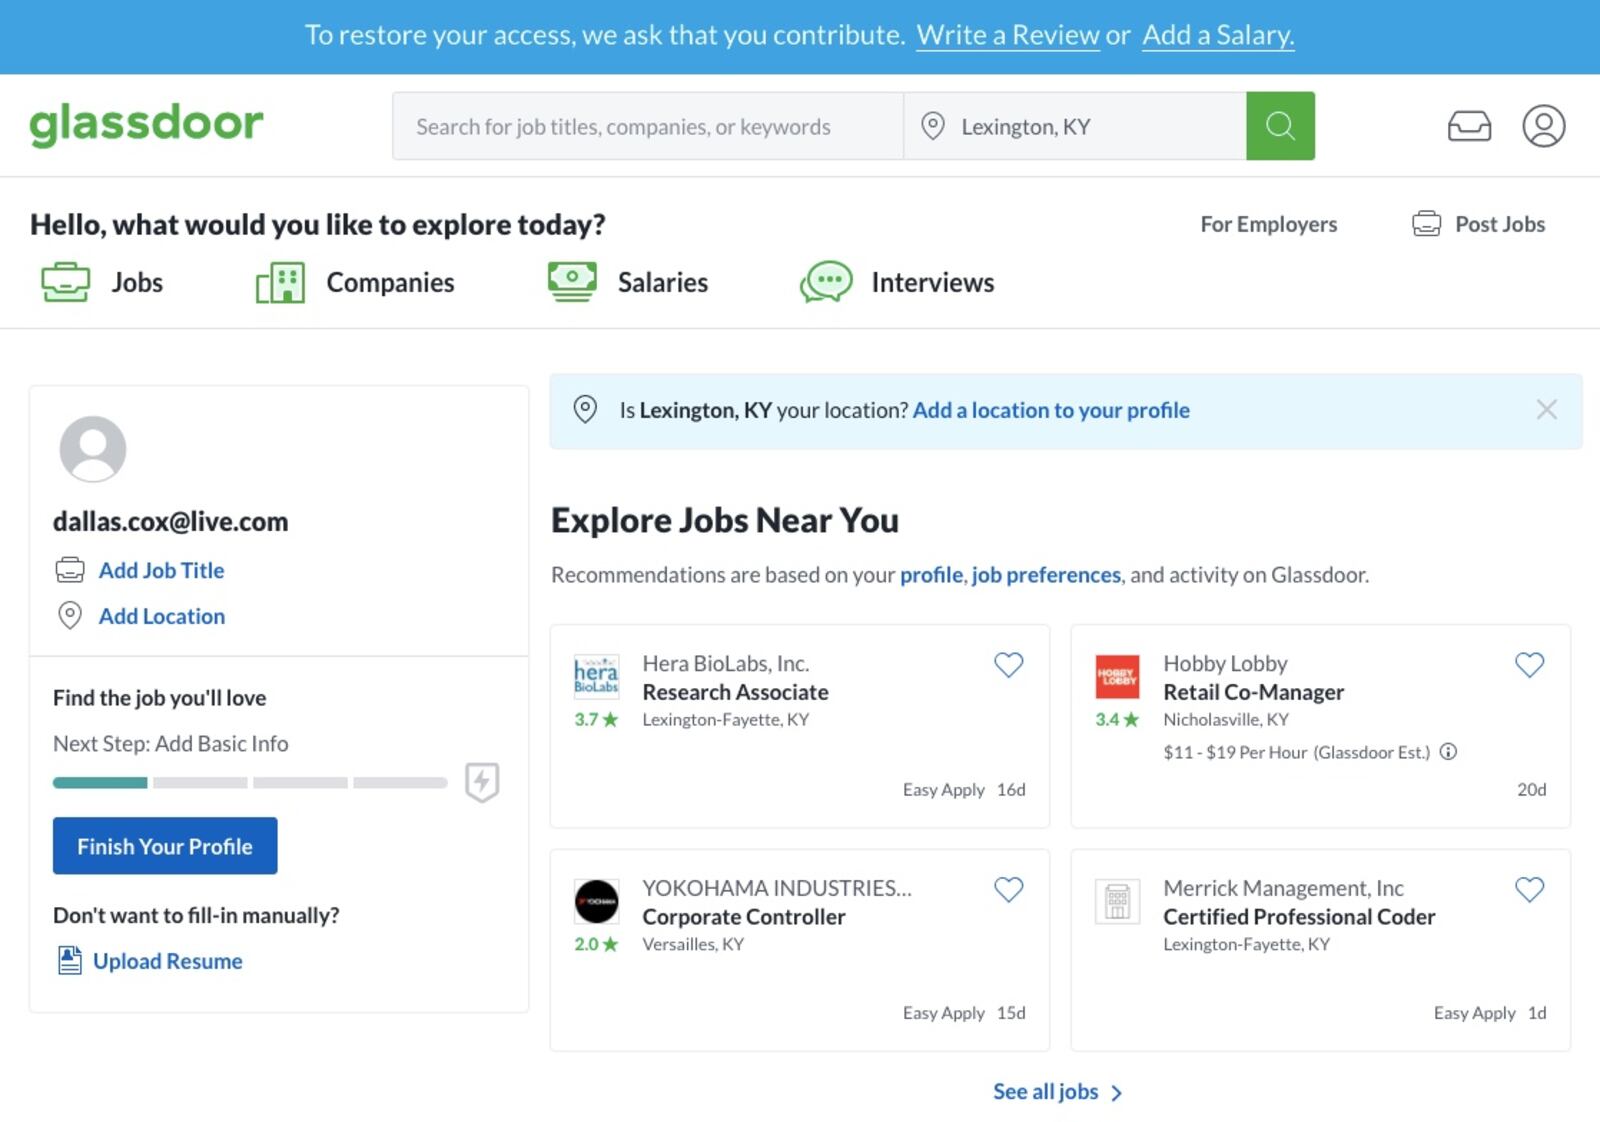Save the Corporate Controller job with heart

click(1009, 889)
